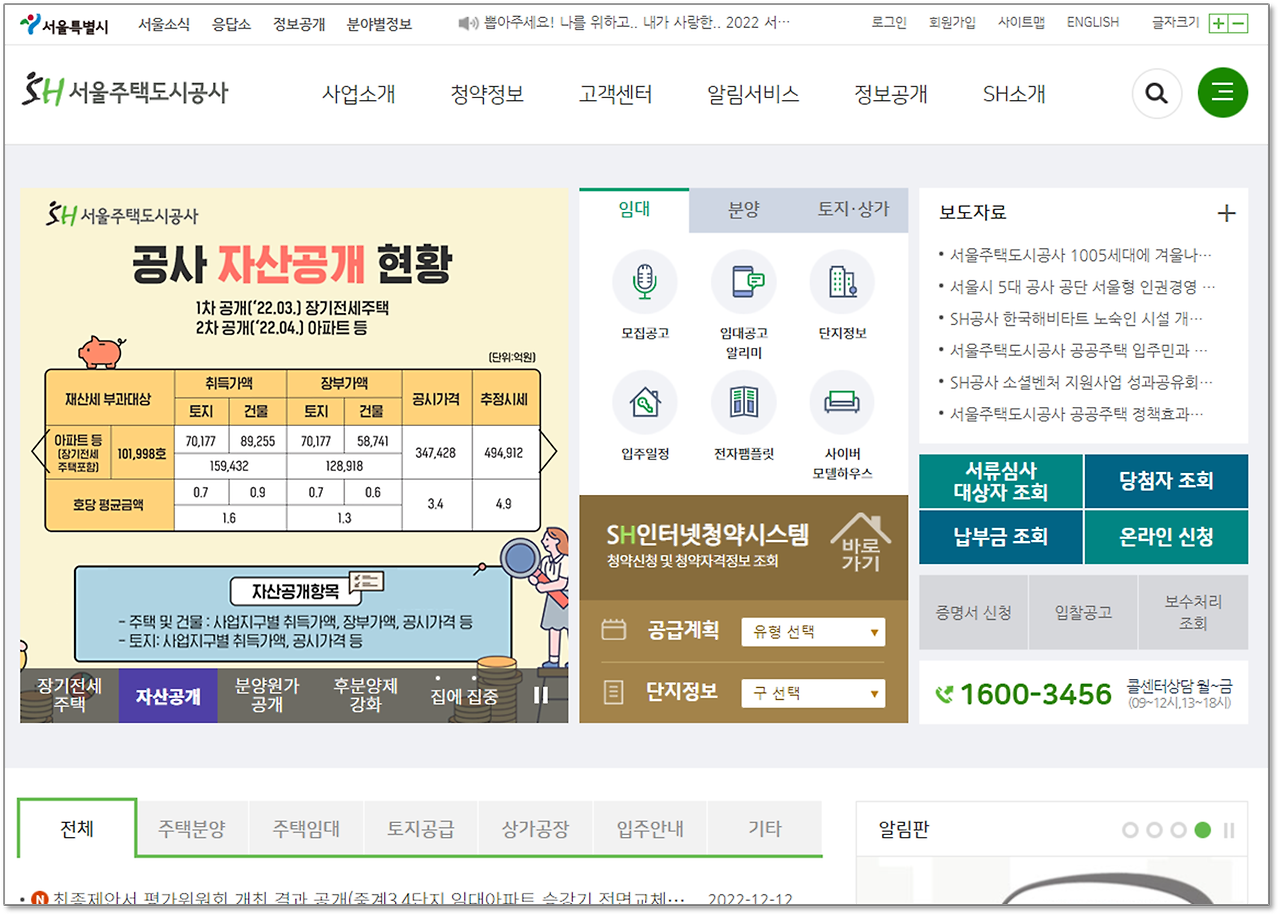
Task: Select the 토지공급 notice tab
Action: (x=420, y=829)
